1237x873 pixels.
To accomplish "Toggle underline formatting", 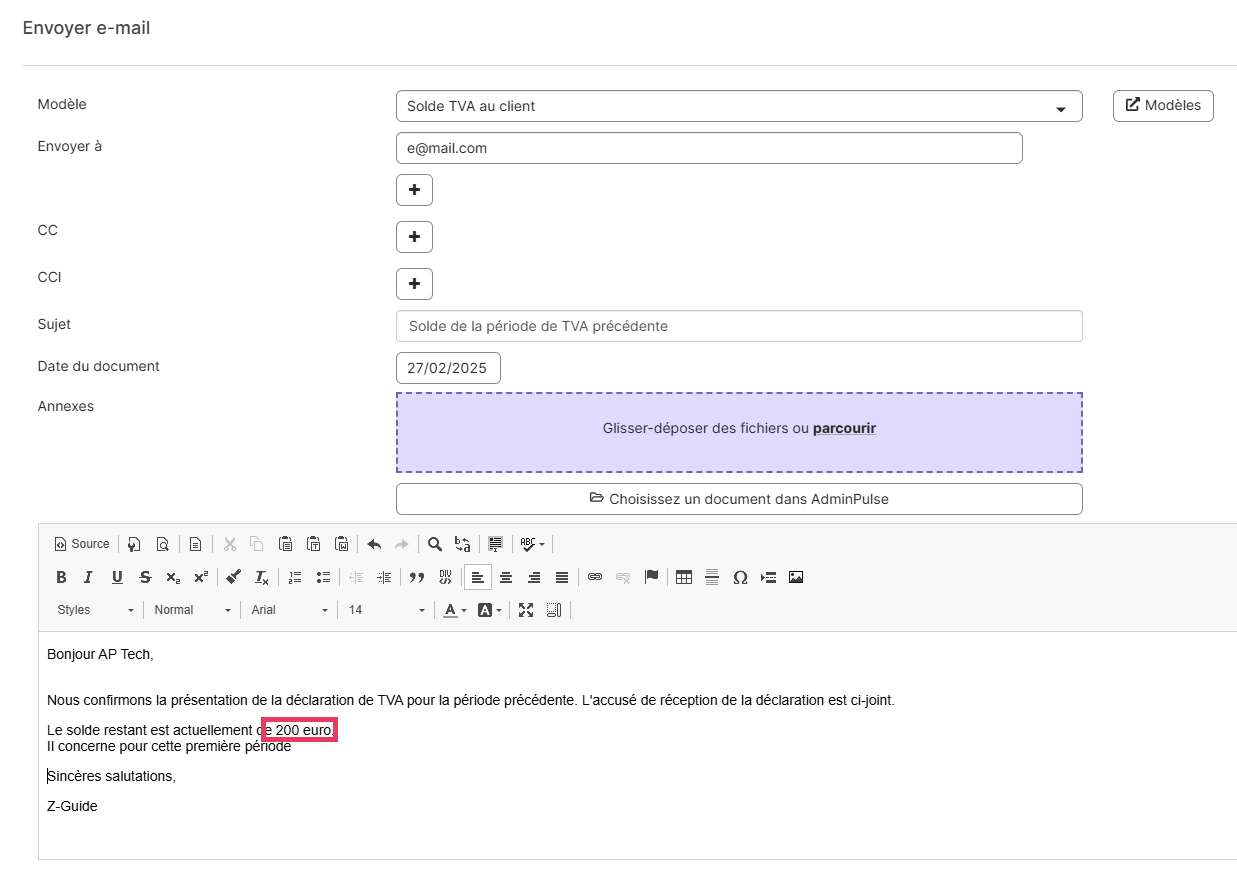I will pyautogui.click(x=117, y=577).
